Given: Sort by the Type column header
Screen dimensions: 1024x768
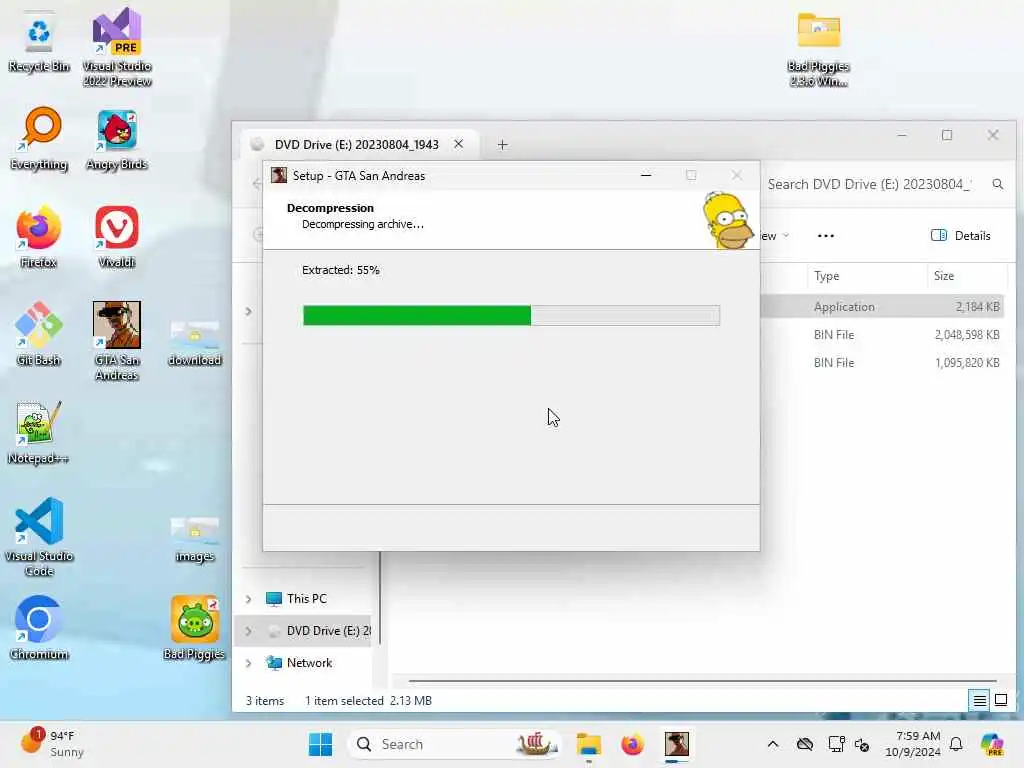Looking at the screenshot, I should pos(867,276).
